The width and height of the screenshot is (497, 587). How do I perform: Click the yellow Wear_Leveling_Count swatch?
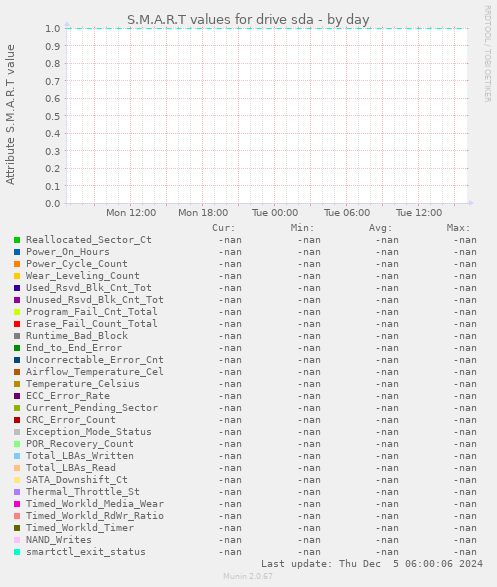[17, 276]
